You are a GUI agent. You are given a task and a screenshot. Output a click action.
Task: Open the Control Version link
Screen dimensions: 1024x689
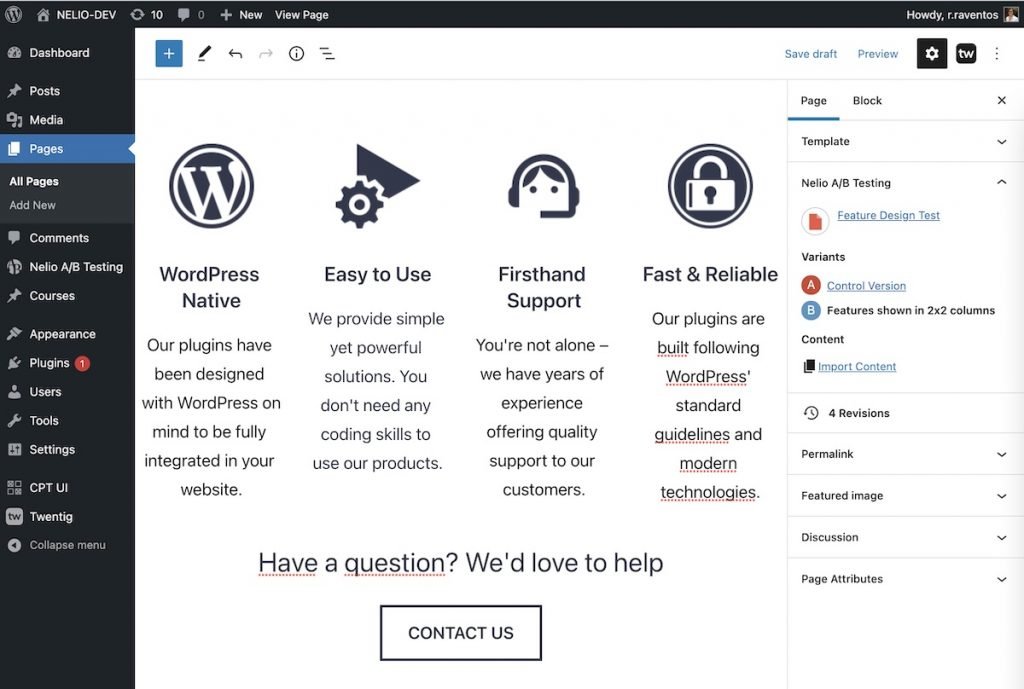click(866, 285)
